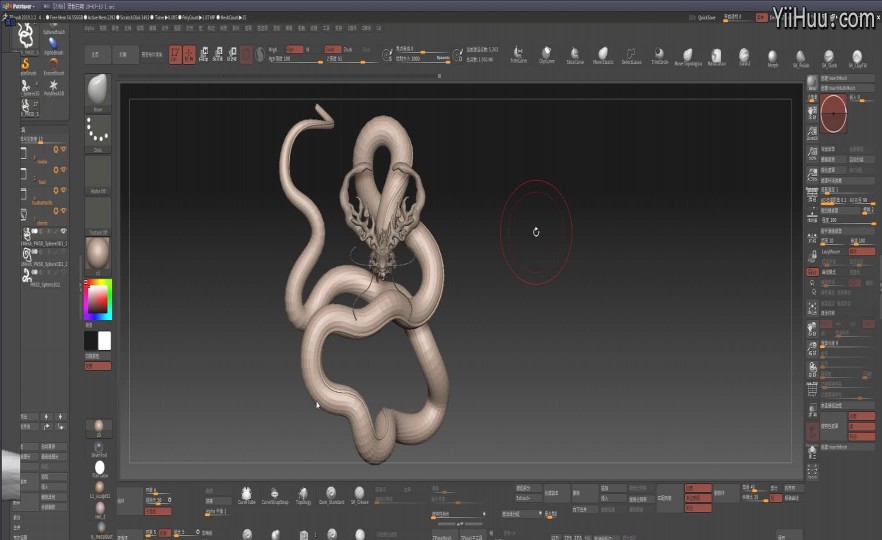Toggle the Zadd button
Image resolution: width=882 pixels, height=540 pixels.
[x=332, y=50]
